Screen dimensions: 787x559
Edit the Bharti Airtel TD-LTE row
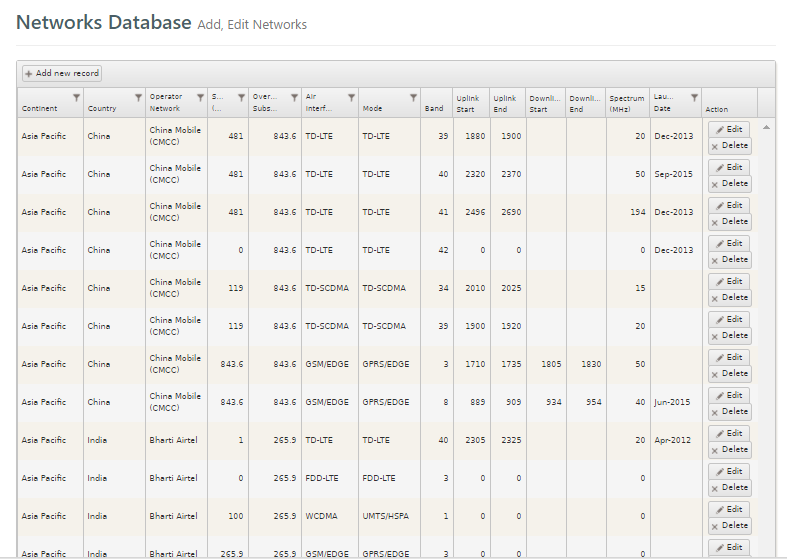[x=729, y=434]
